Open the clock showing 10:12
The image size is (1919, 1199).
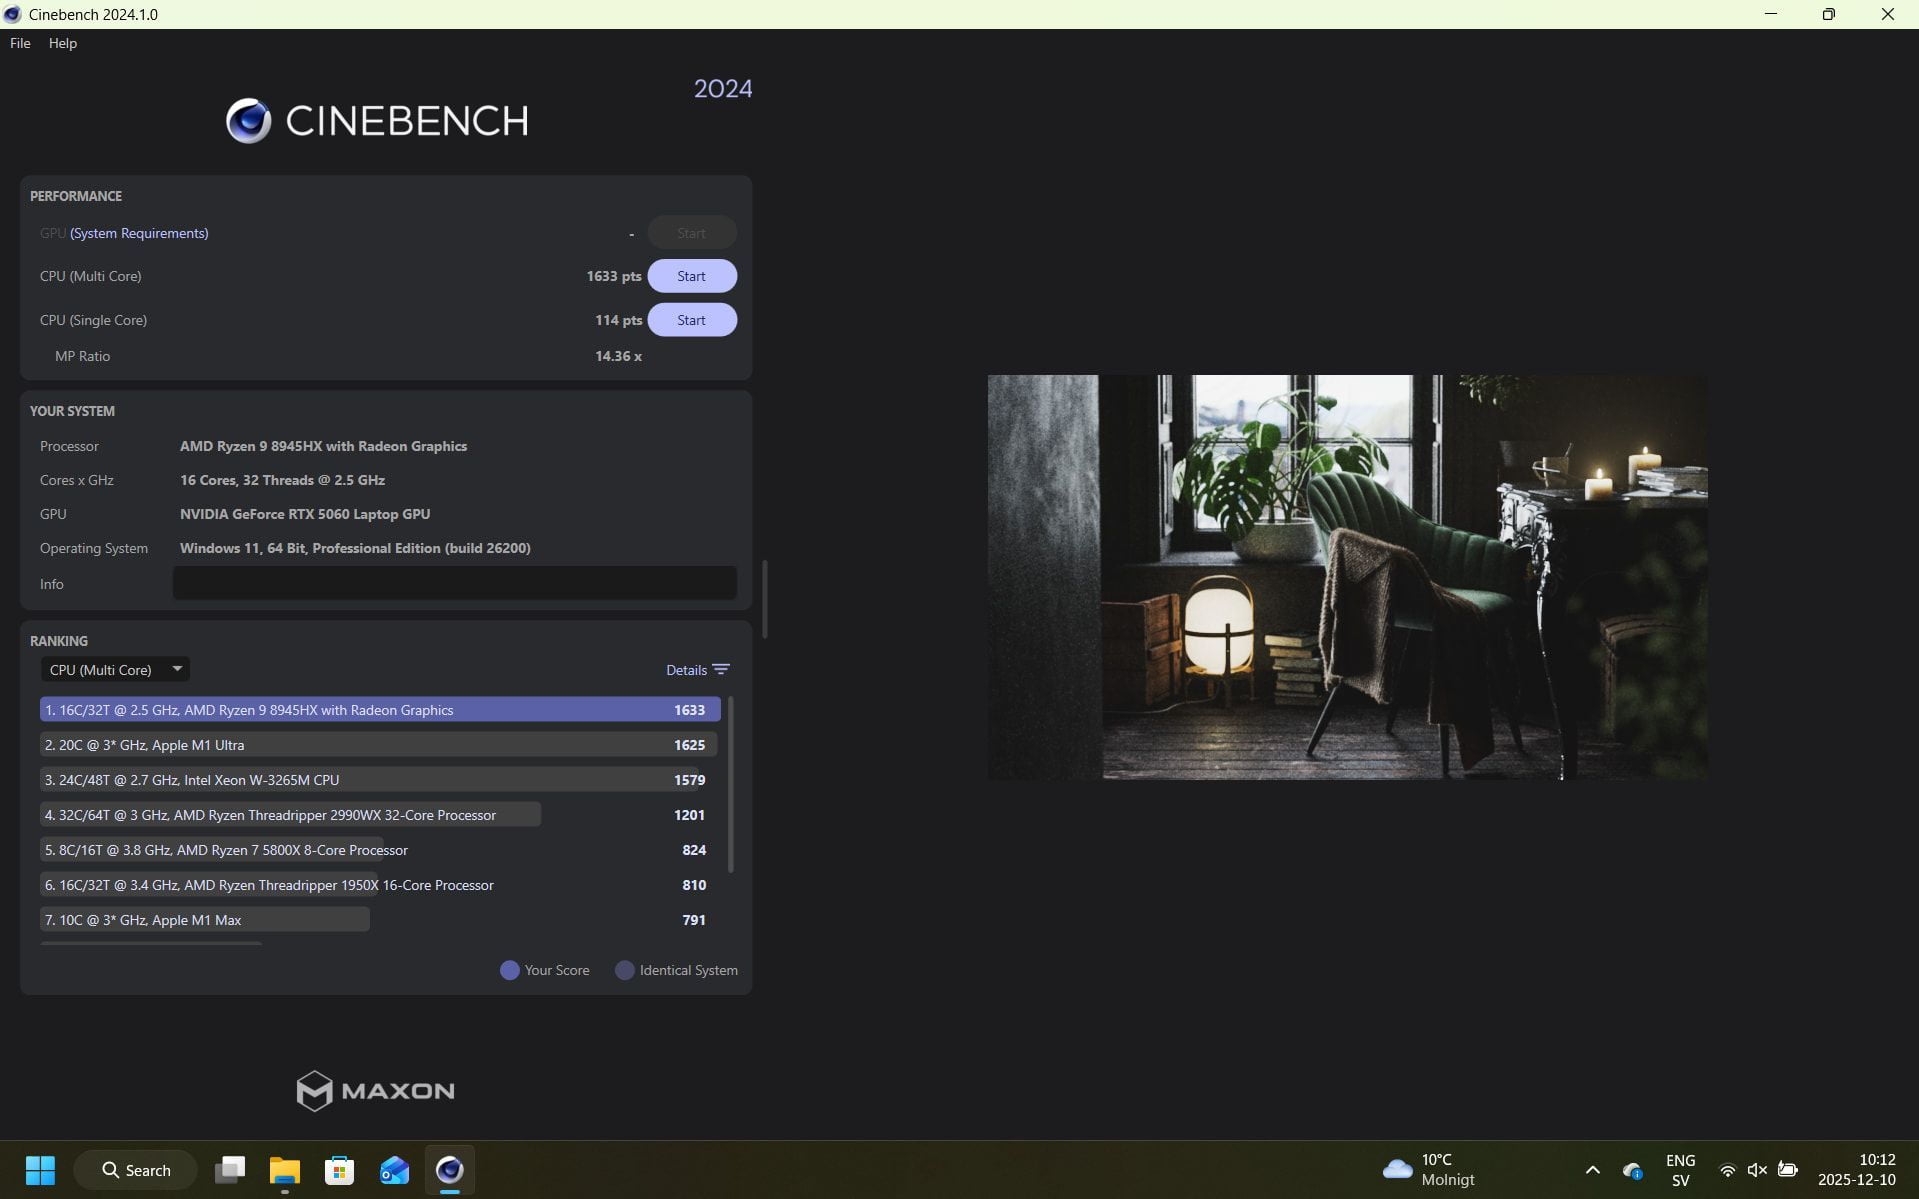[1857, 1170]
